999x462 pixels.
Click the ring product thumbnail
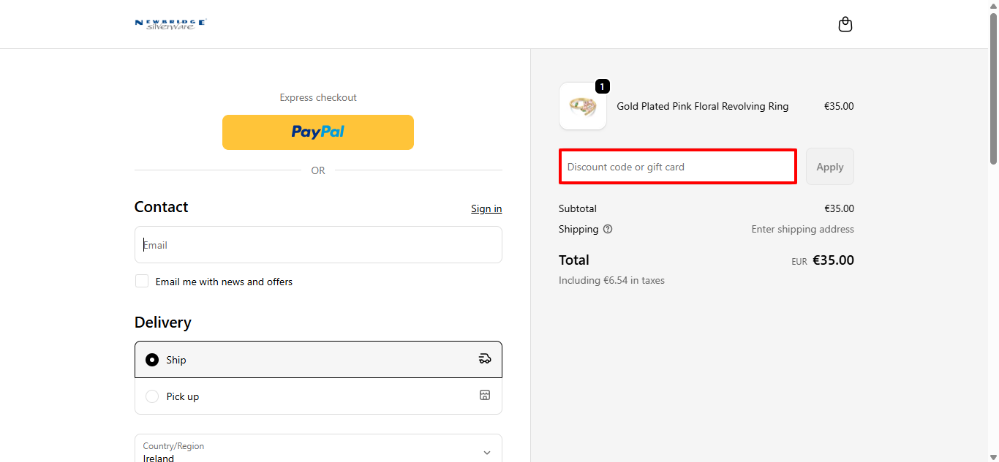[583, 107]
